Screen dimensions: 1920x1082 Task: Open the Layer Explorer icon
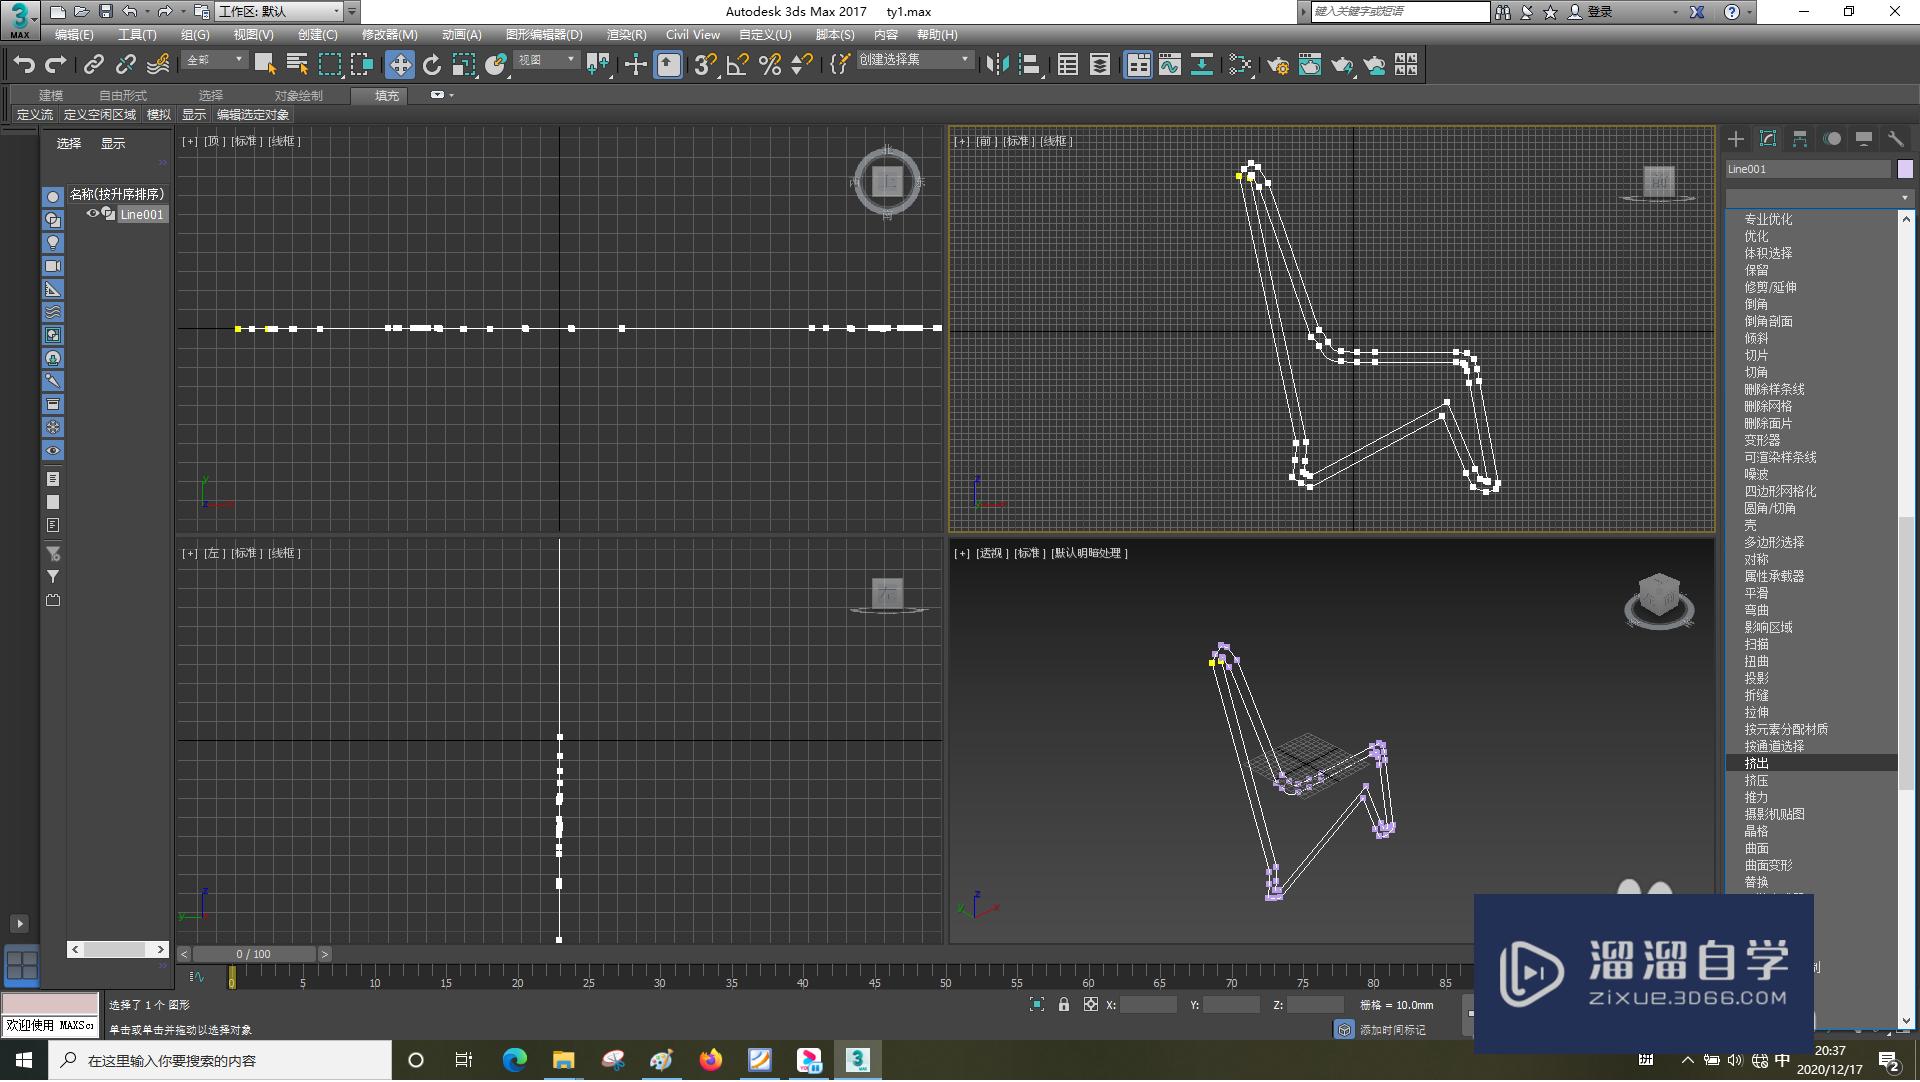[x=1100, y=65]
